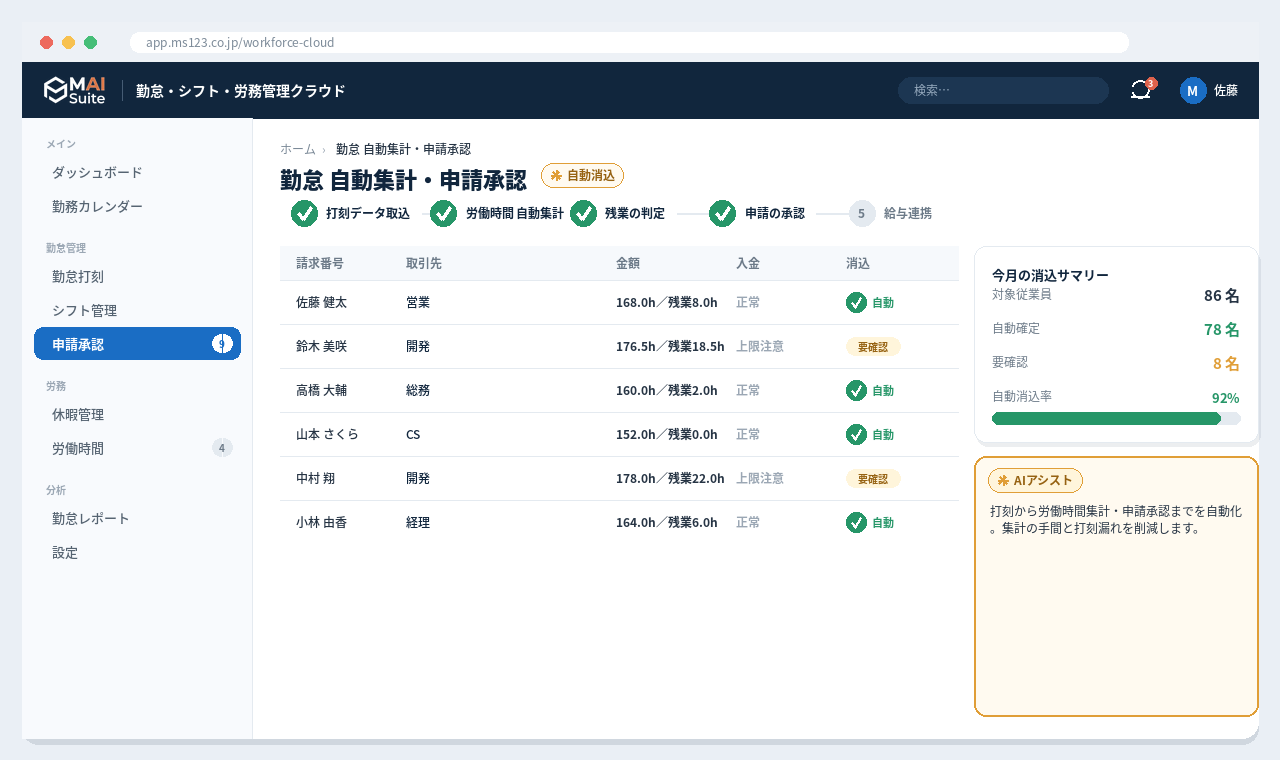Image resolution: width=1280 pixels, height=760 pixels.
Task: Click the red macOS close dot
Action: (x=46, y=42)
